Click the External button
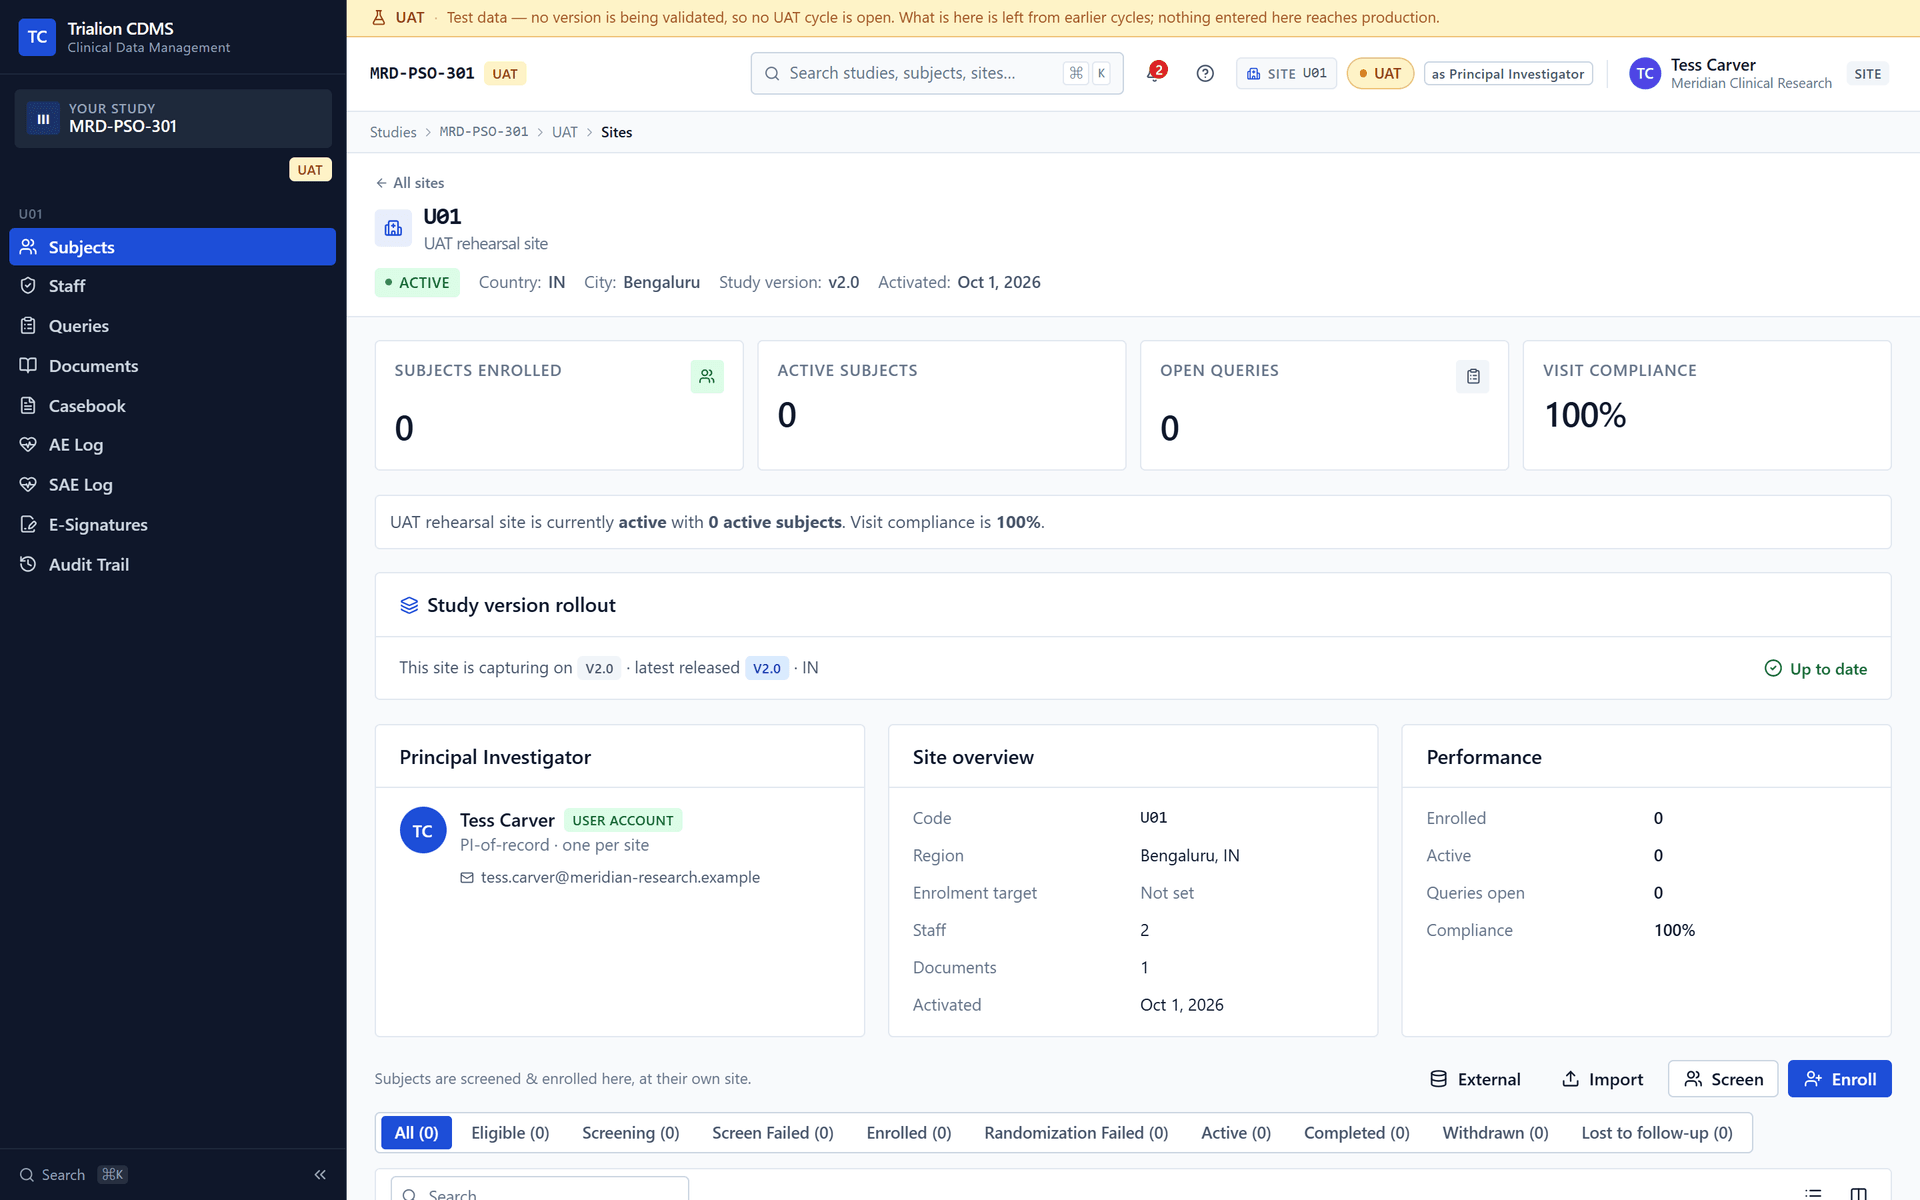This screenshot has height=1200, width=1920. pos(1475,1079)
